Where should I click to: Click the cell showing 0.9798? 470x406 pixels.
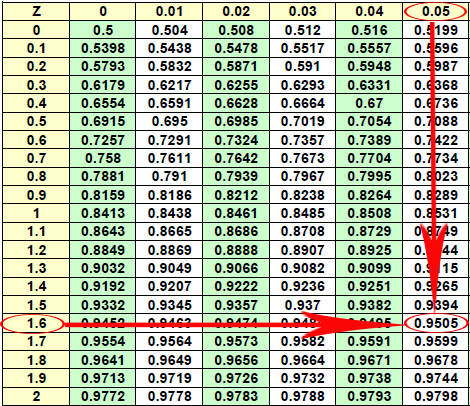(435, 396)
